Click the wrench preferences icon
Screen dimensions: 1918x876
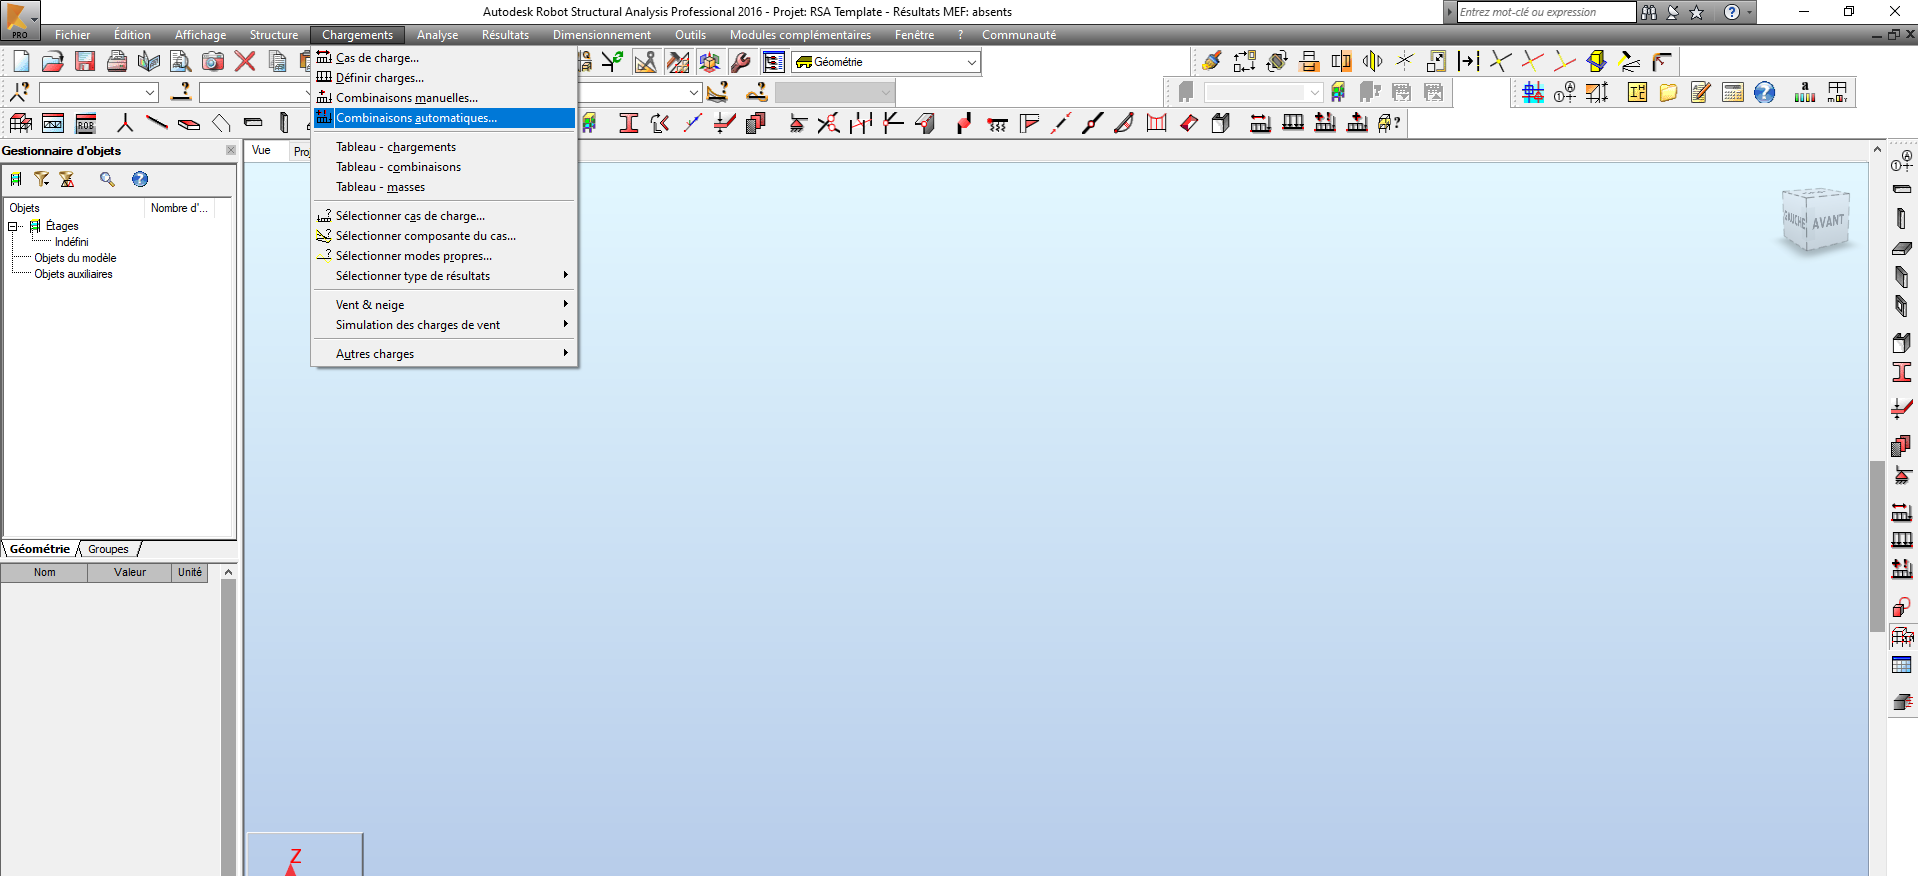coord(741,62)
